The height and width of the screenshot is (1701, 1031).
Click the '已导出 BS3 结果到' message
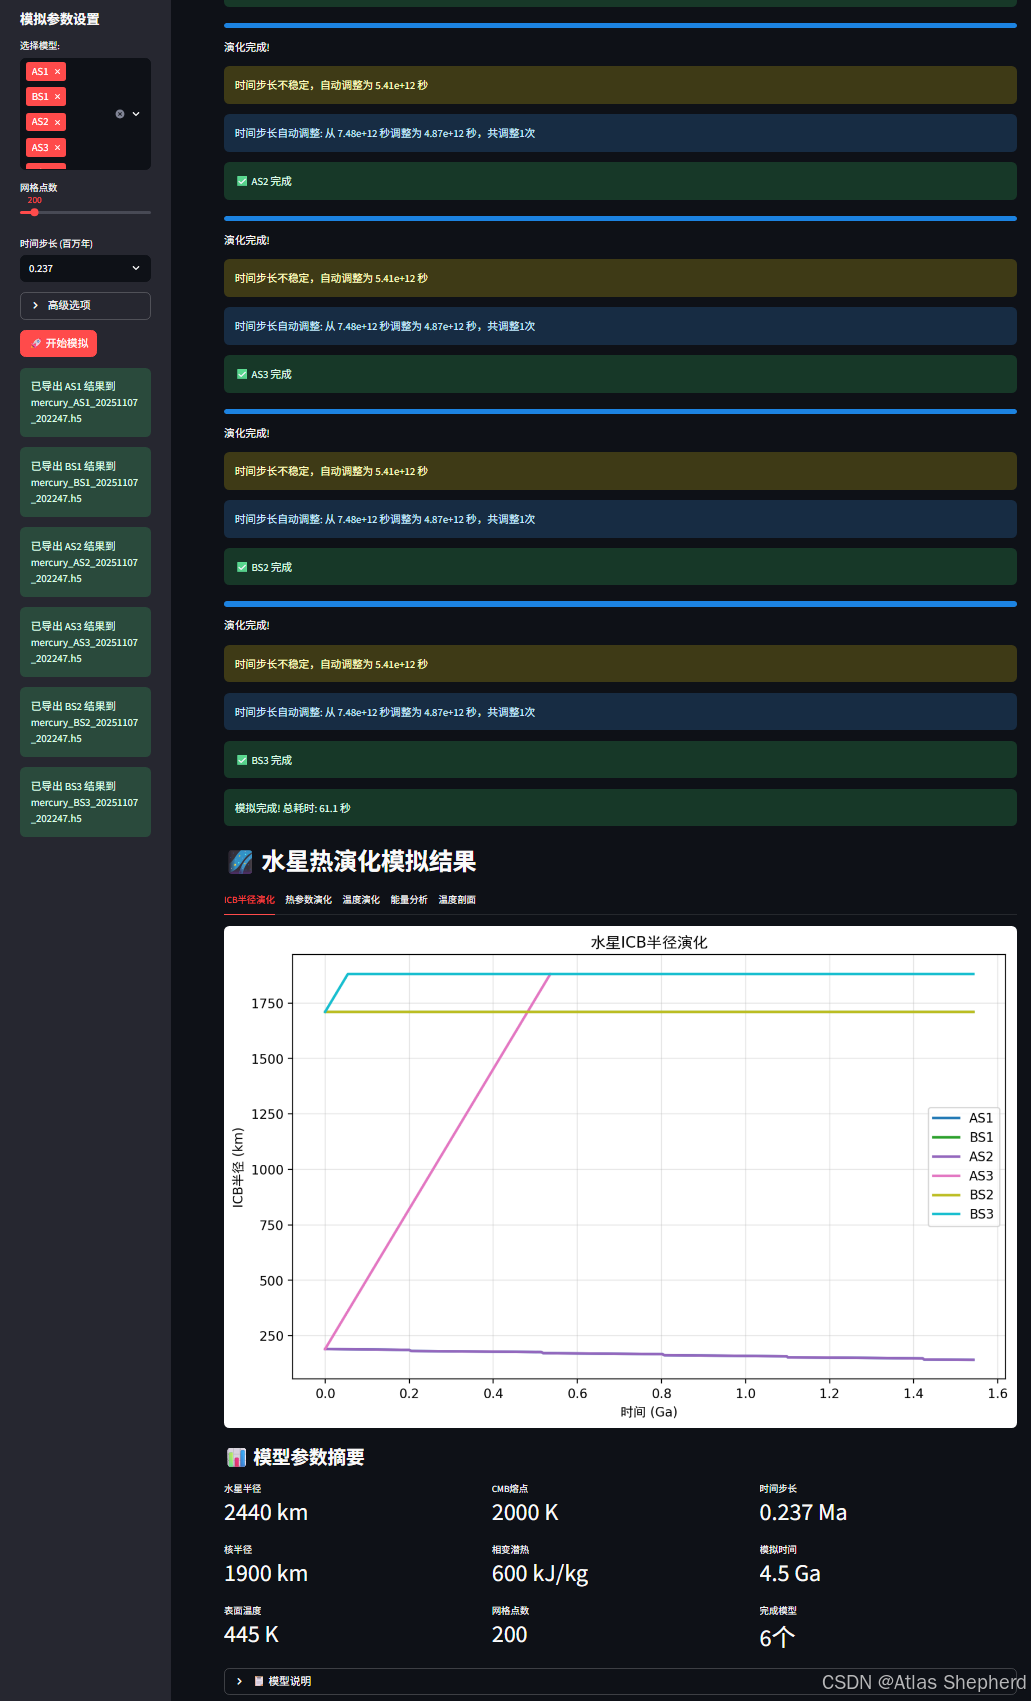coord(85,802)
